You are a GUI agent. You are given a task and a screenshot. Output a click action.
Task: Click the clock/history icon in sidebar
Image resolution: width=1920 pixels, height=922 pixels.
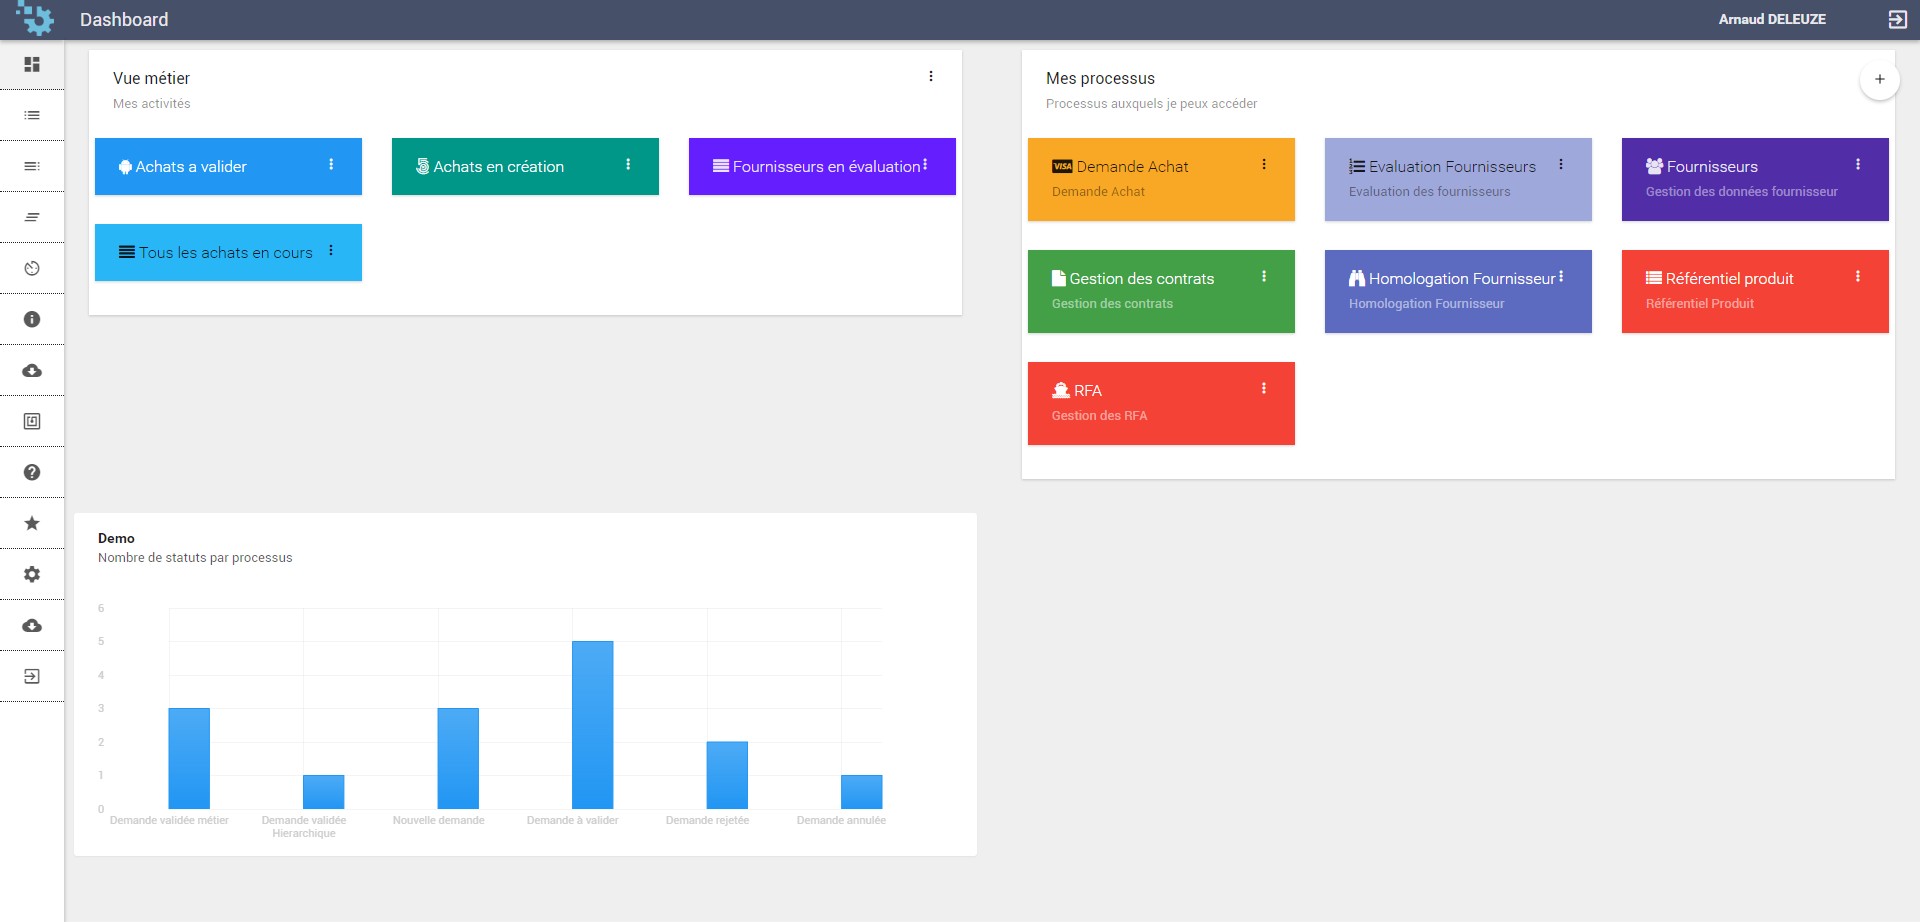[32, 268]
